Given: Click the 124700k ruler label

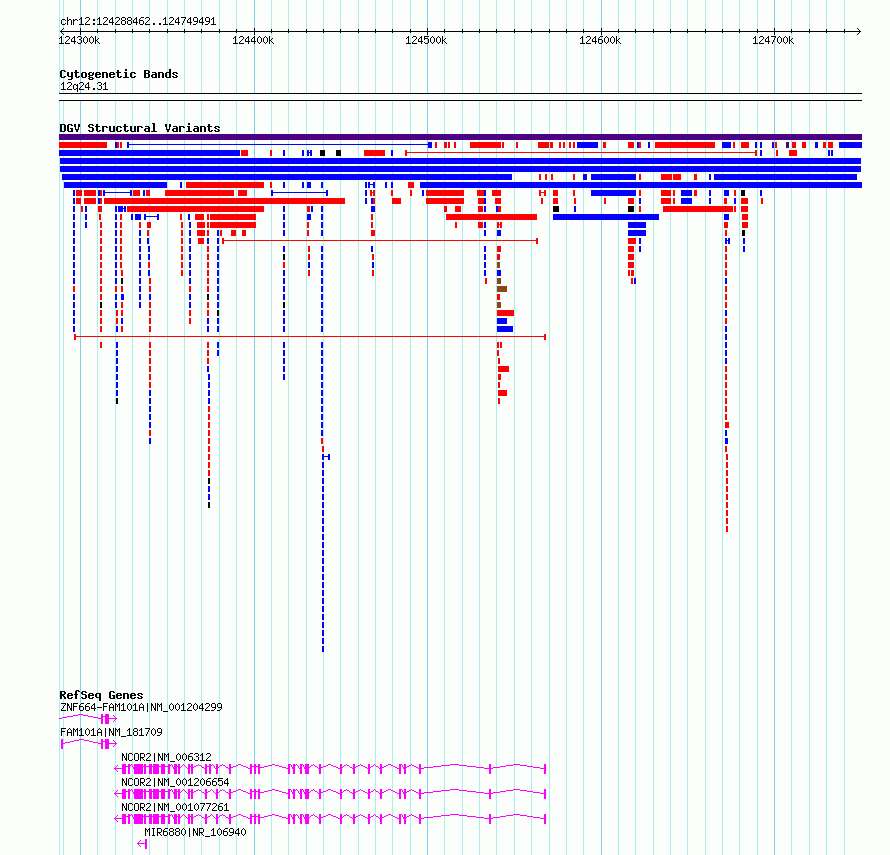Looking at the screenshot, I should 773,40.
